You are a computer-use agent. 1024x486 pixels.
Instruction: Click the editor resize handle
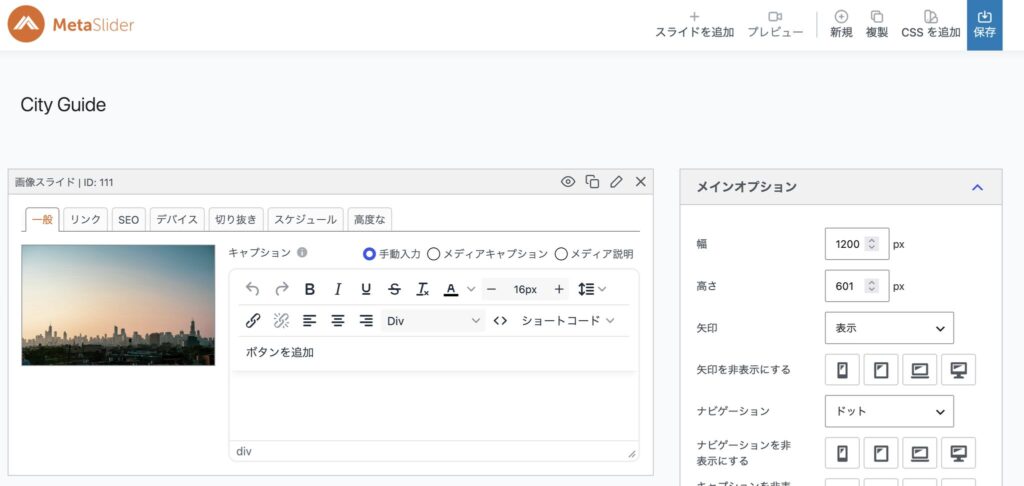(632, 453)
